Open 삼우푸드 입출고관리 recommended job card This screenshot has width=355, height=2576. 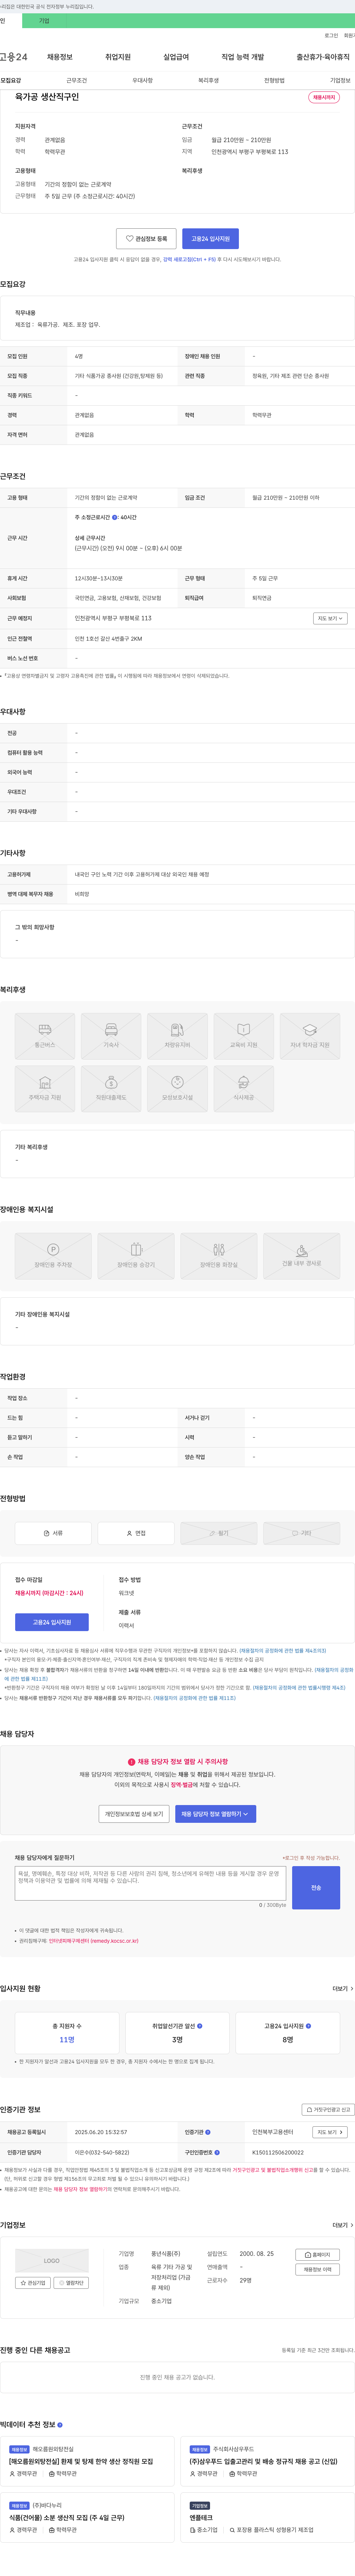pyautogui.click(x=269, y=2461)
